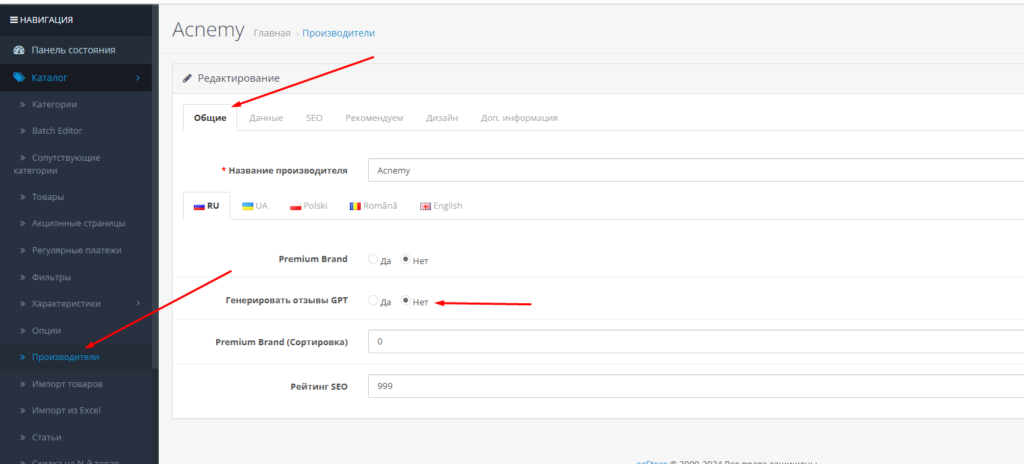The image size is (1024, 464).
Task: Set Premium Brand to Да
Action: [x=373, y=259]
